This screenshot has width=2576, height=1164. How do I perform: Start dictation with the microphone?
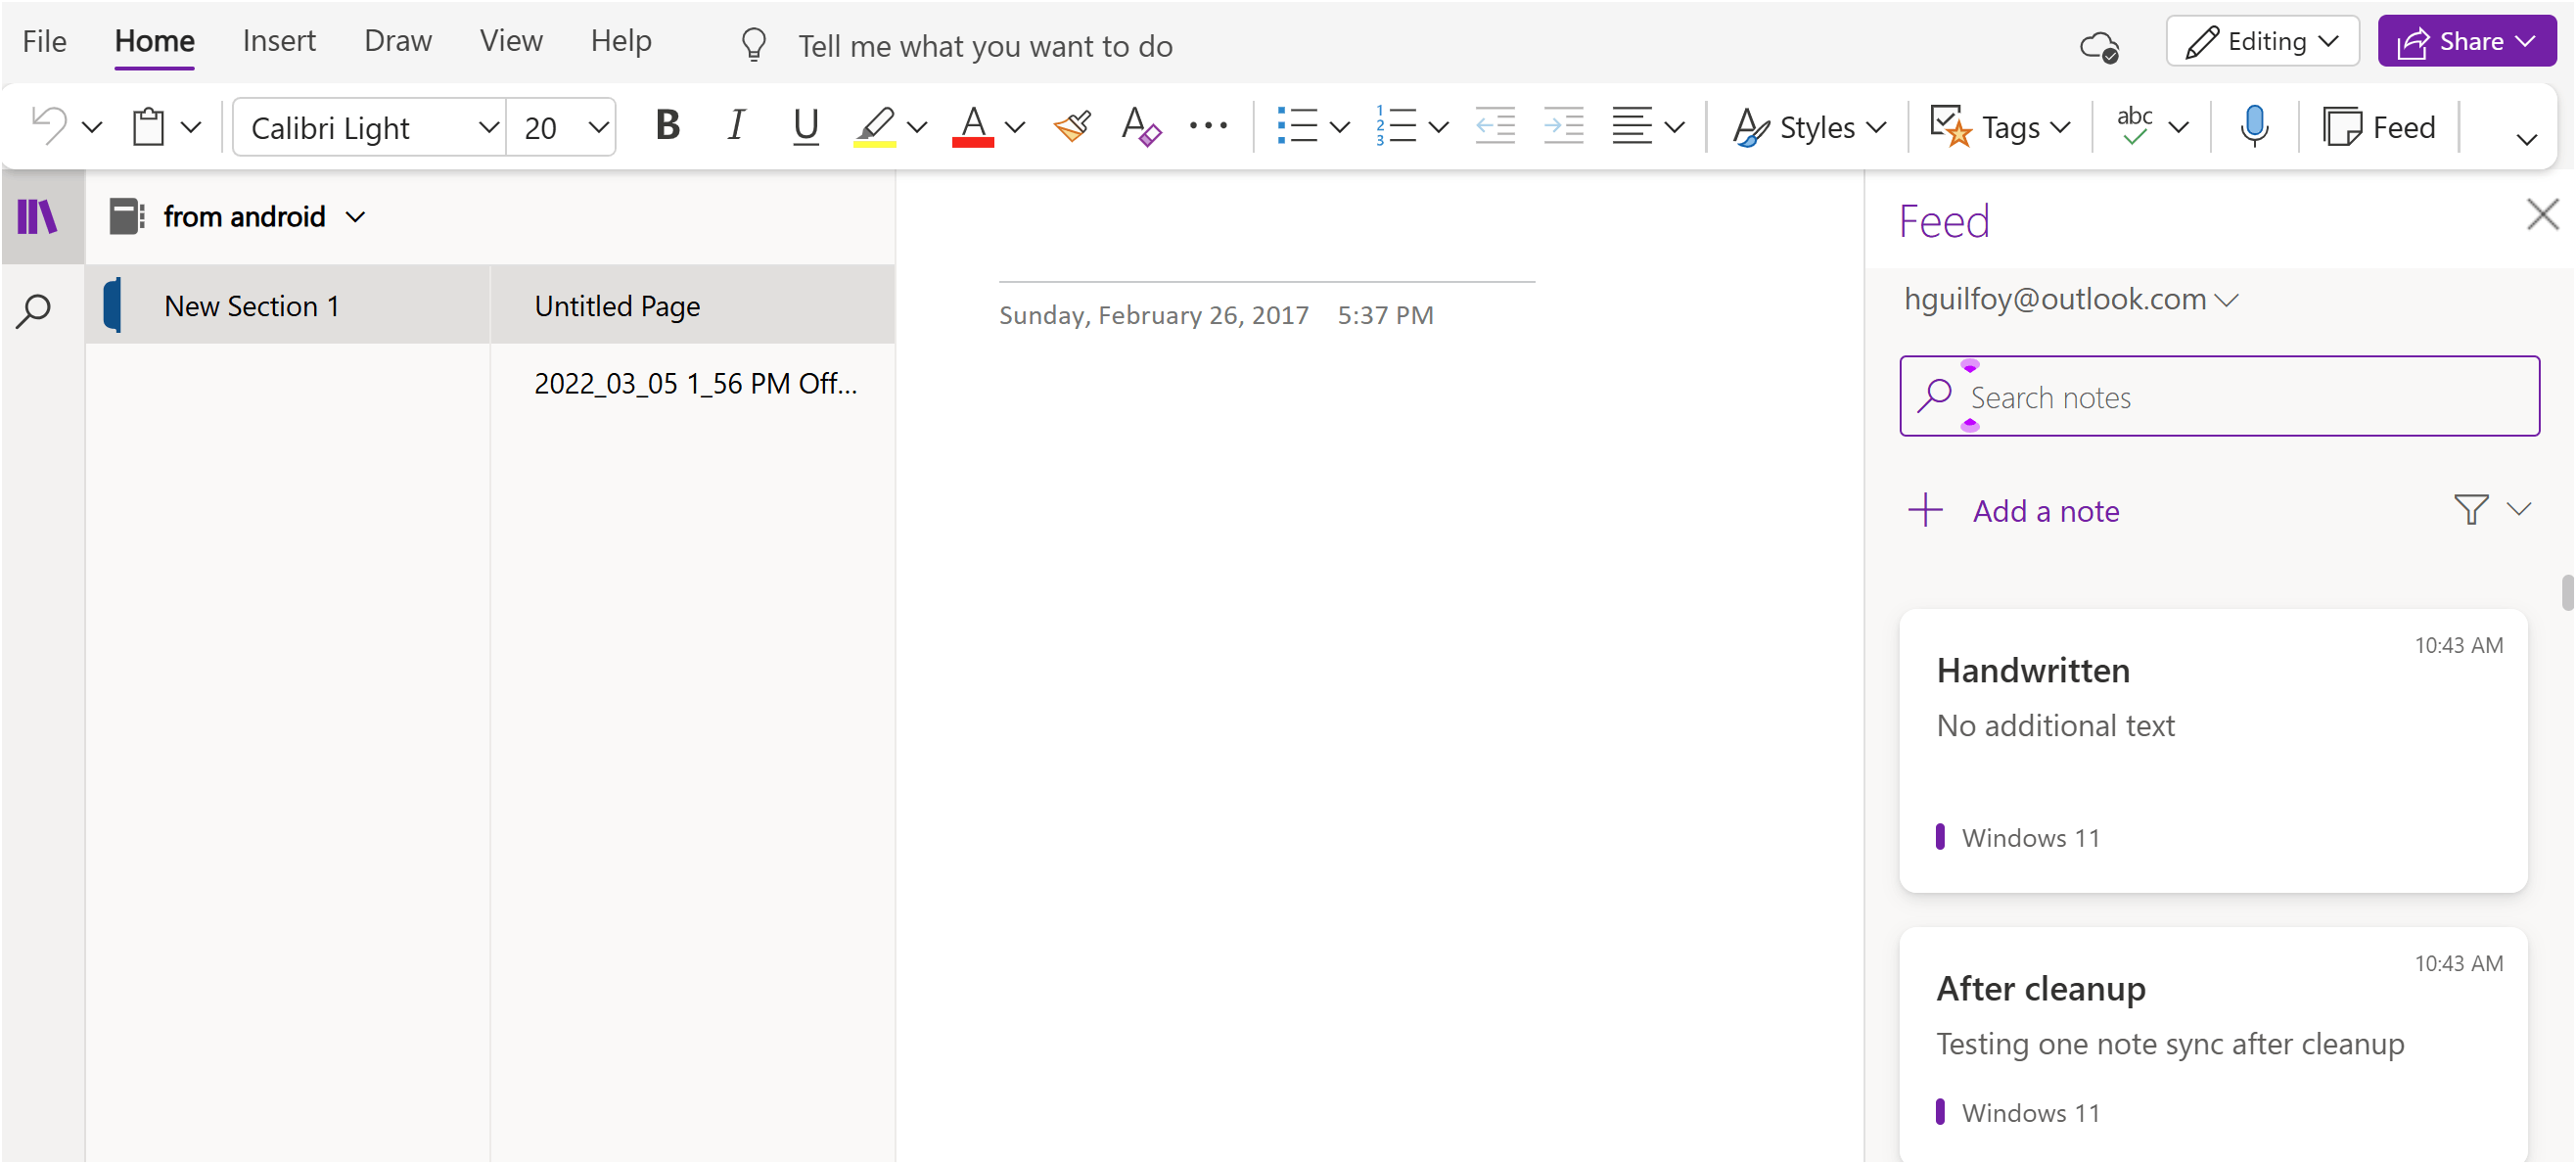coord(2253,126)
